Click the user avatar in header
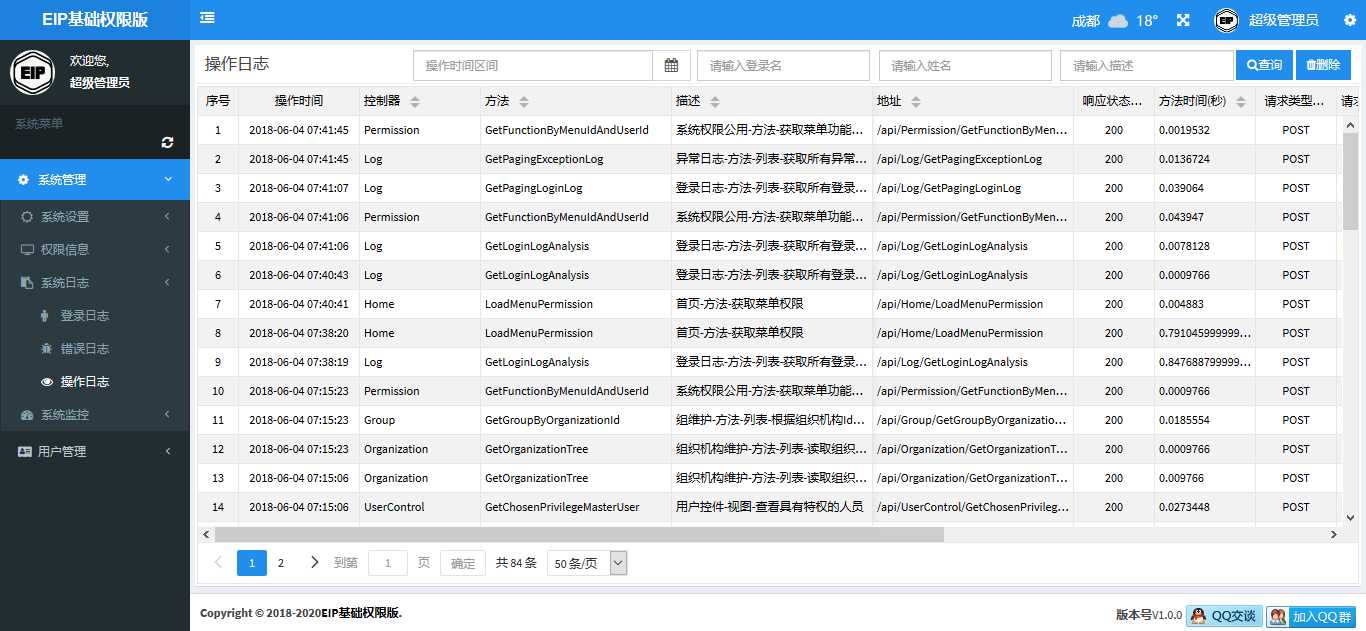Screen dimensions: 1366x631 pyautogui.click(x=1227, y=20)
